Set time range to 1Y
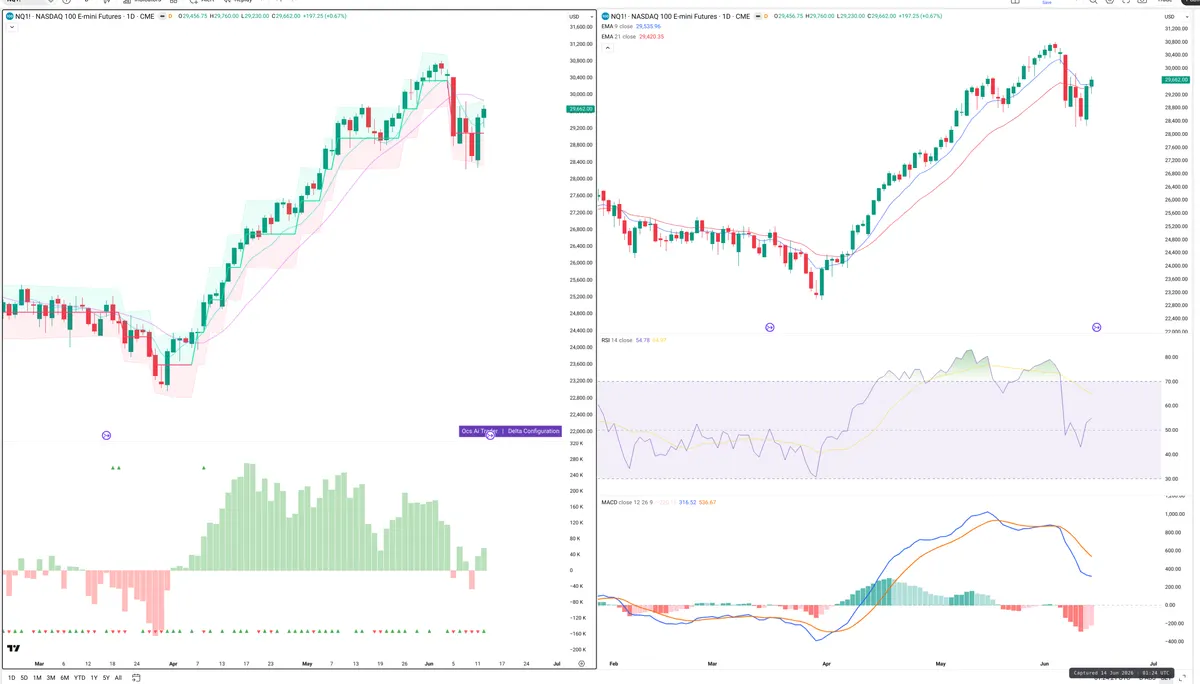Viewport: 1200px width, 684px height. point(94,678)
